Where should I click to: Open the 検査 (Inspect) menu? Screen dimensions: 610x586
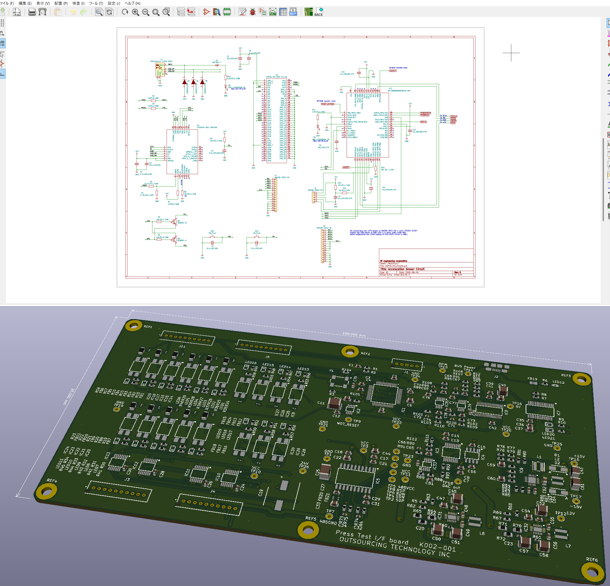(x=78, y=3)
